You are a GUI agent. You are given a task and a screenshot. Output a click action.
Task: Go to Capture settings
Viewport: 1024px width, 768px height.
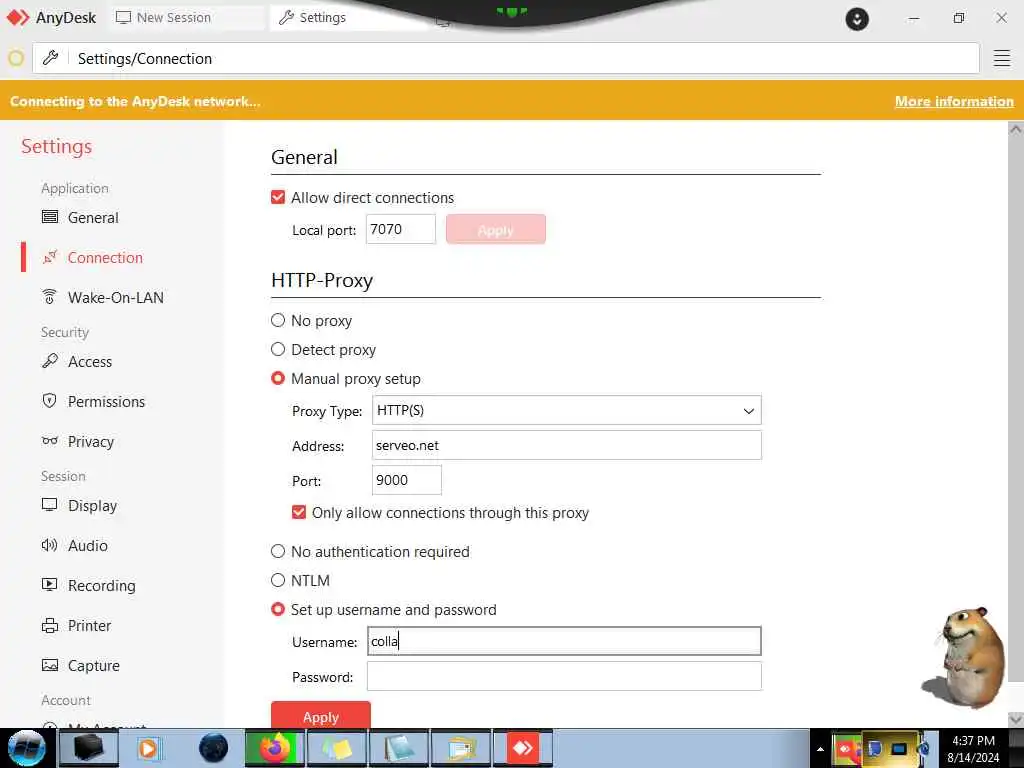tap(93, 665)
